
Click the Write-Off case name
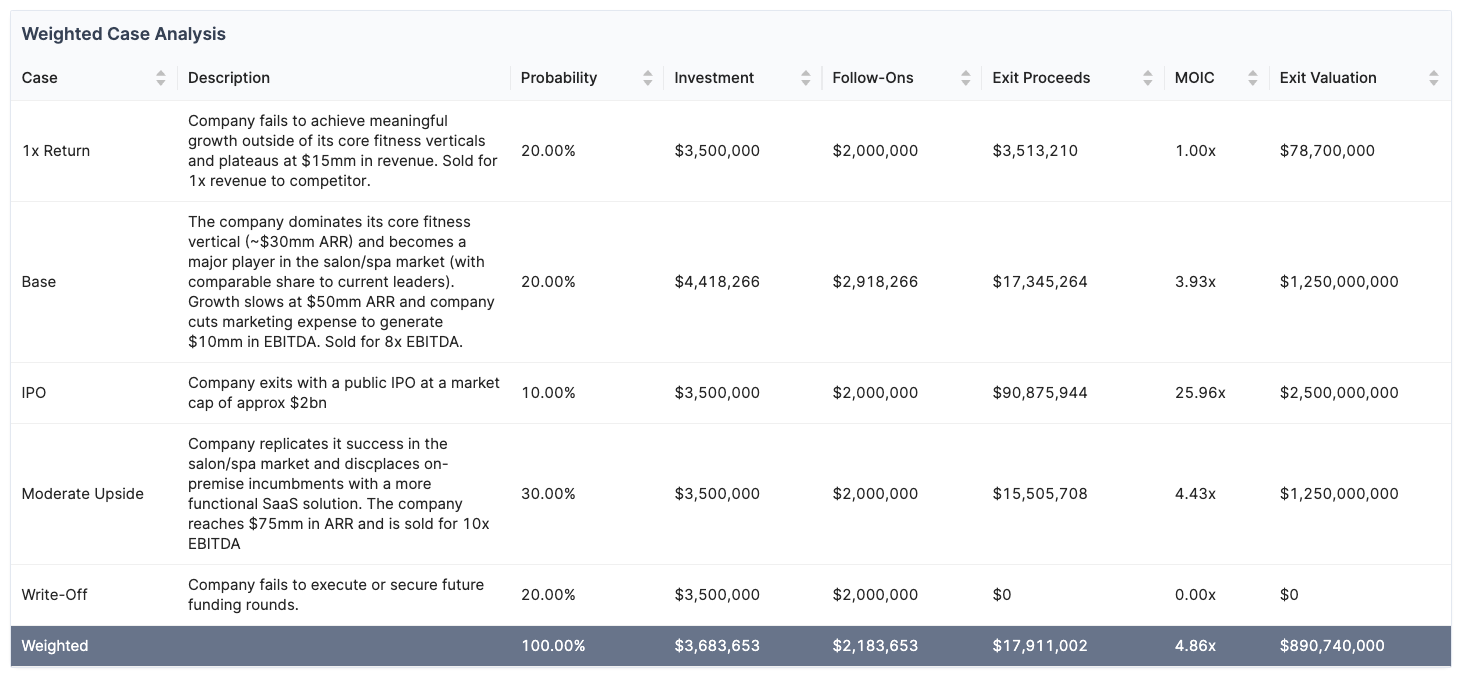tap(55, 595)
